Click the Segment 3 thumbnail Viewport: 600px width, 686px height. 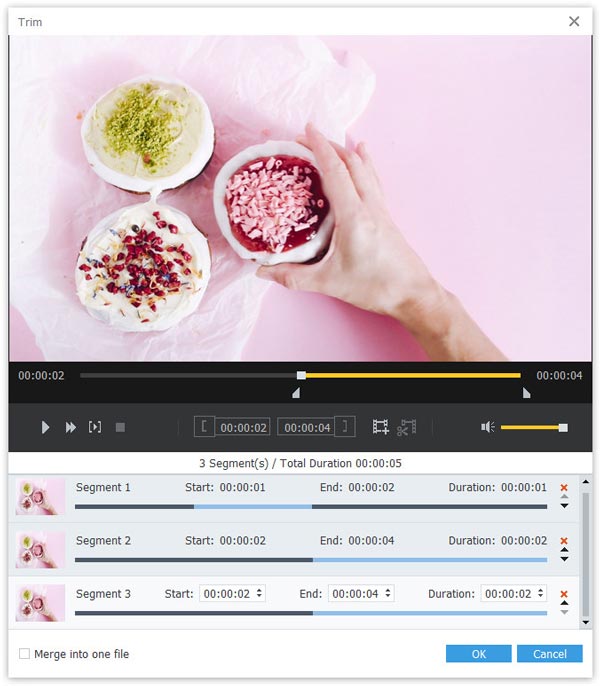[x=41, y=602]
